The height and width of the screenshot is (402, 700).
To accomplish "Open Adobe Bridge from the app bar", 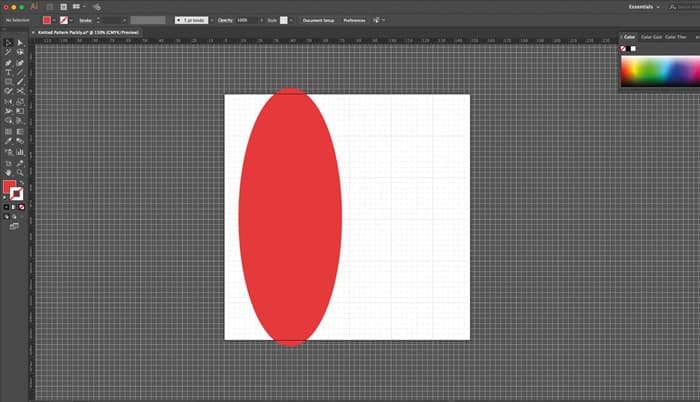I will [50, 7].
